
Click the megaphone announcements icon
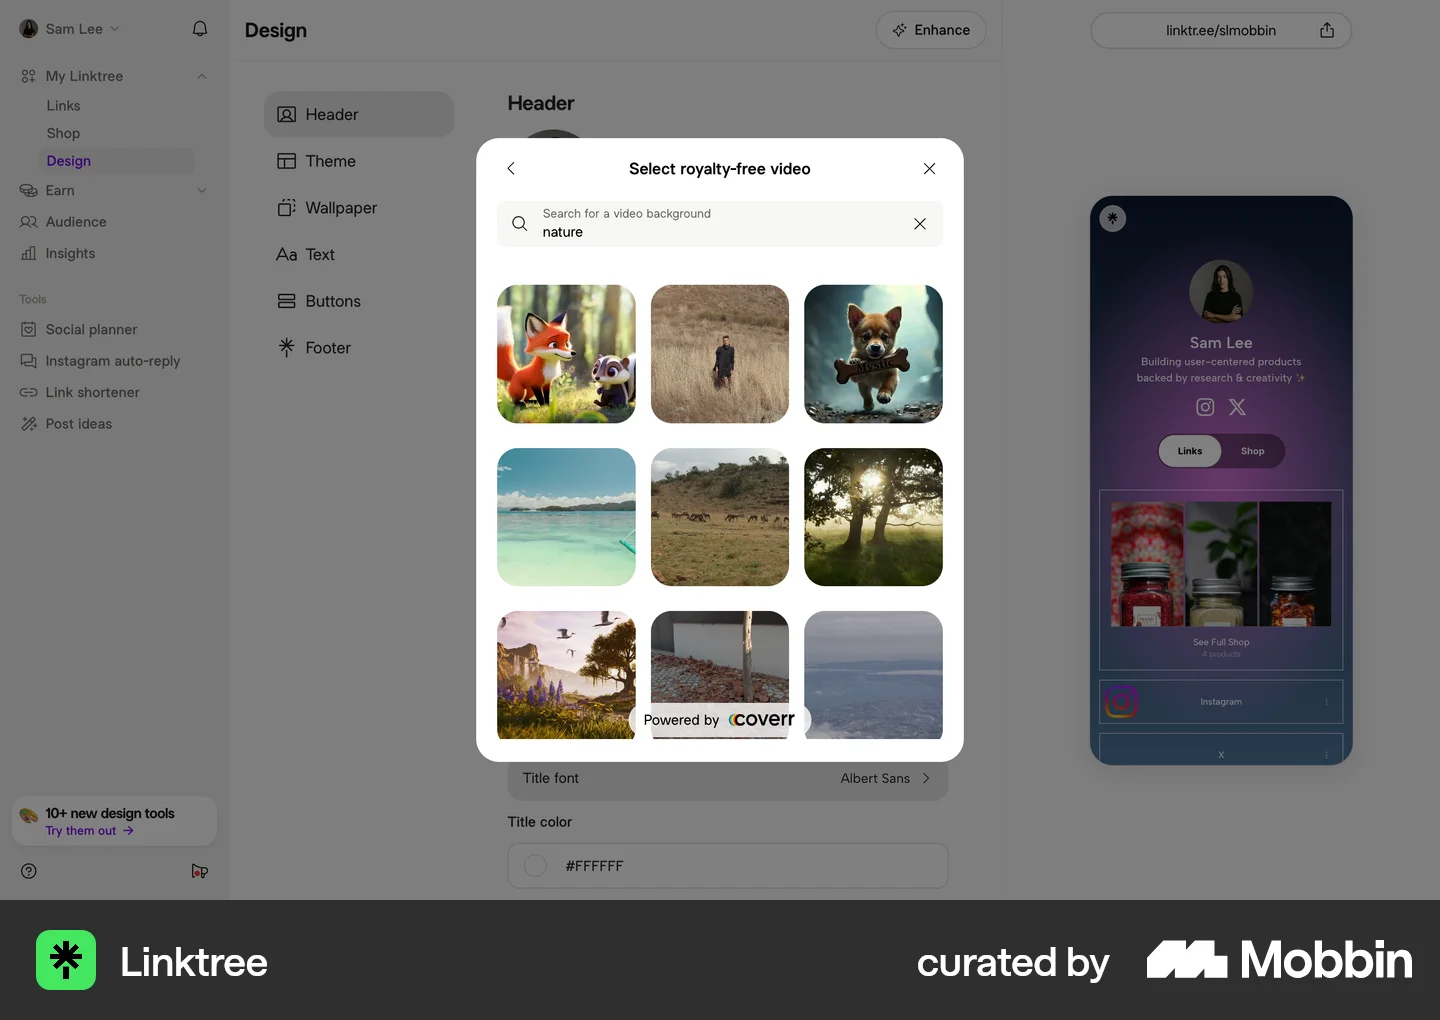[200, 871]
